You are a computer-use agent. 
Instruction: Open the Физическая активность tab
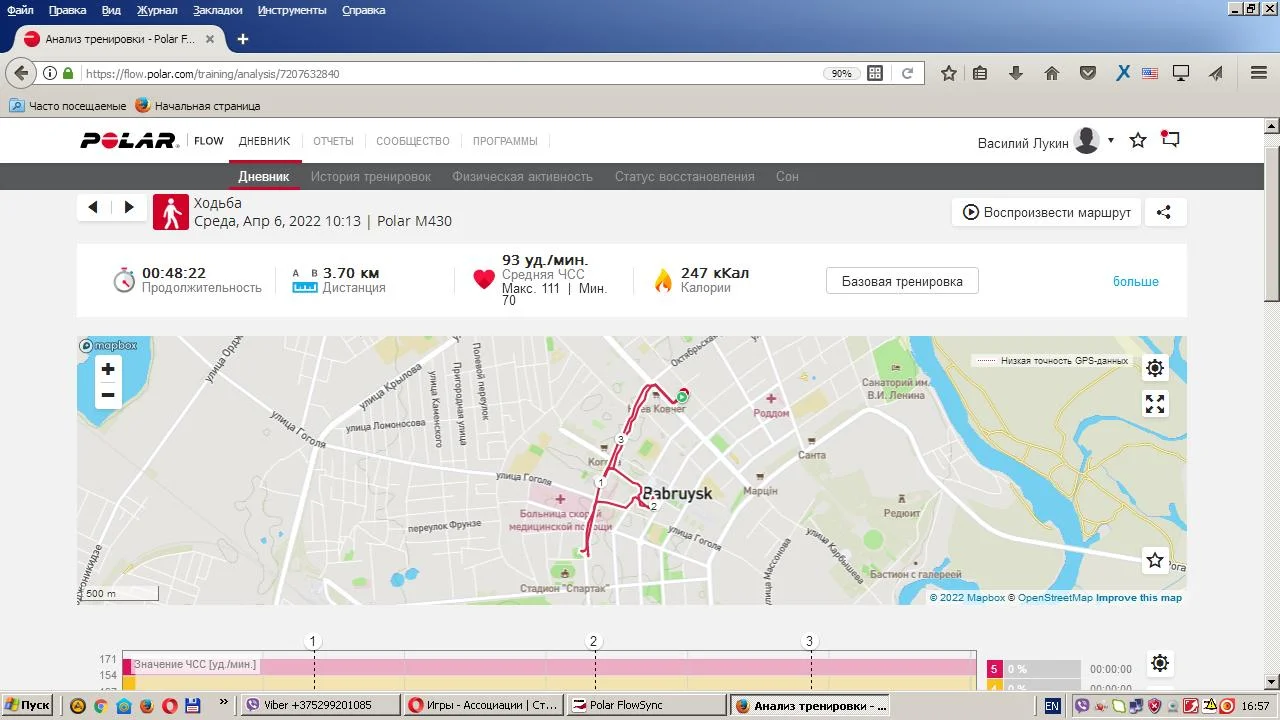[x=523, y=176]
